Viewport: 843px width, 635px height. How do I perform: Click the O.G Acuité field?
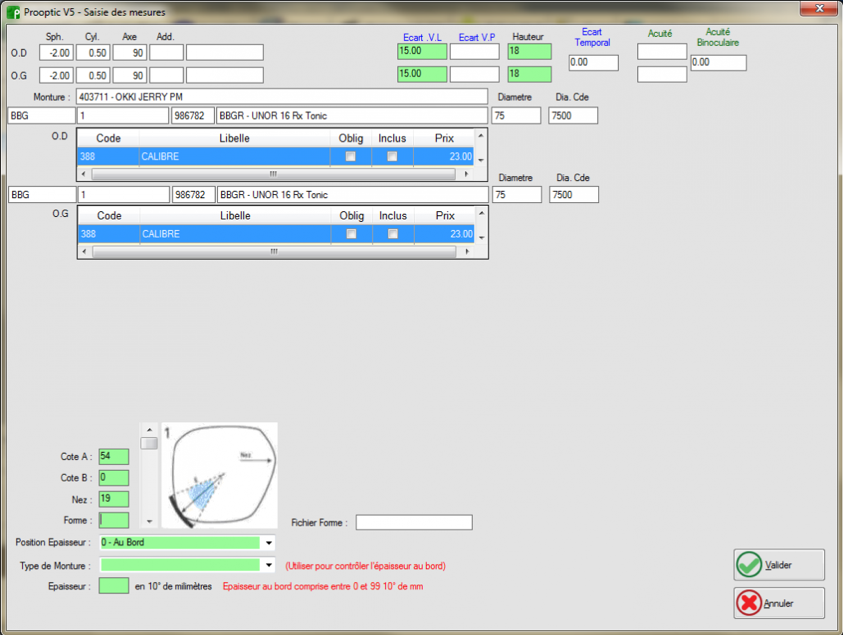click(x=662, y=74)
